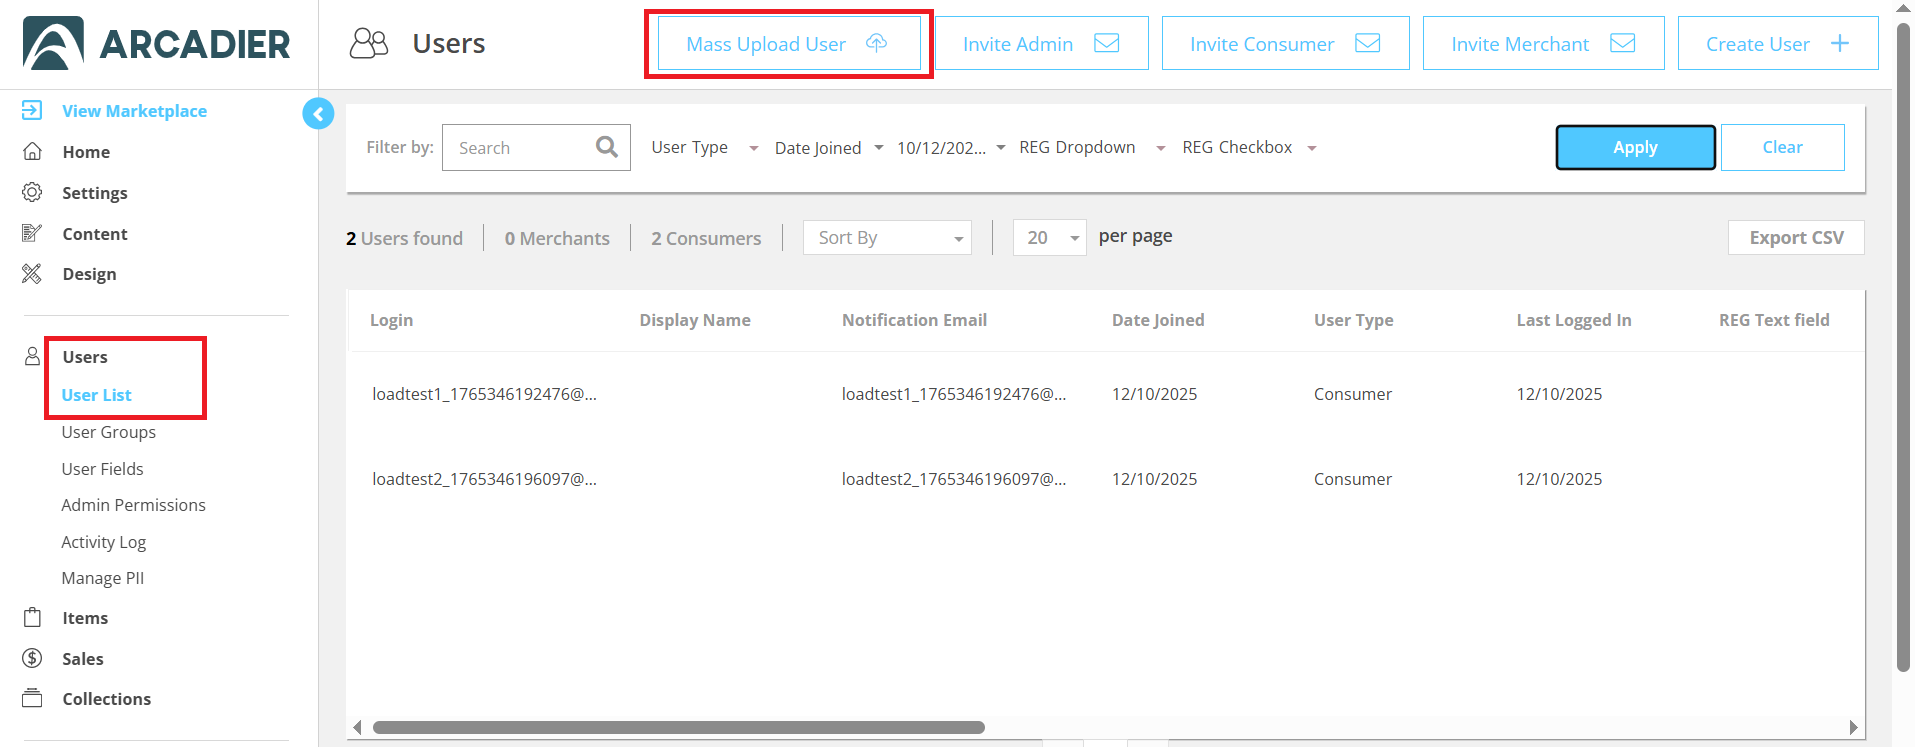Open Admin Permissions submenu item
This screenshot has width=1915, height=747.
point(134,504)
